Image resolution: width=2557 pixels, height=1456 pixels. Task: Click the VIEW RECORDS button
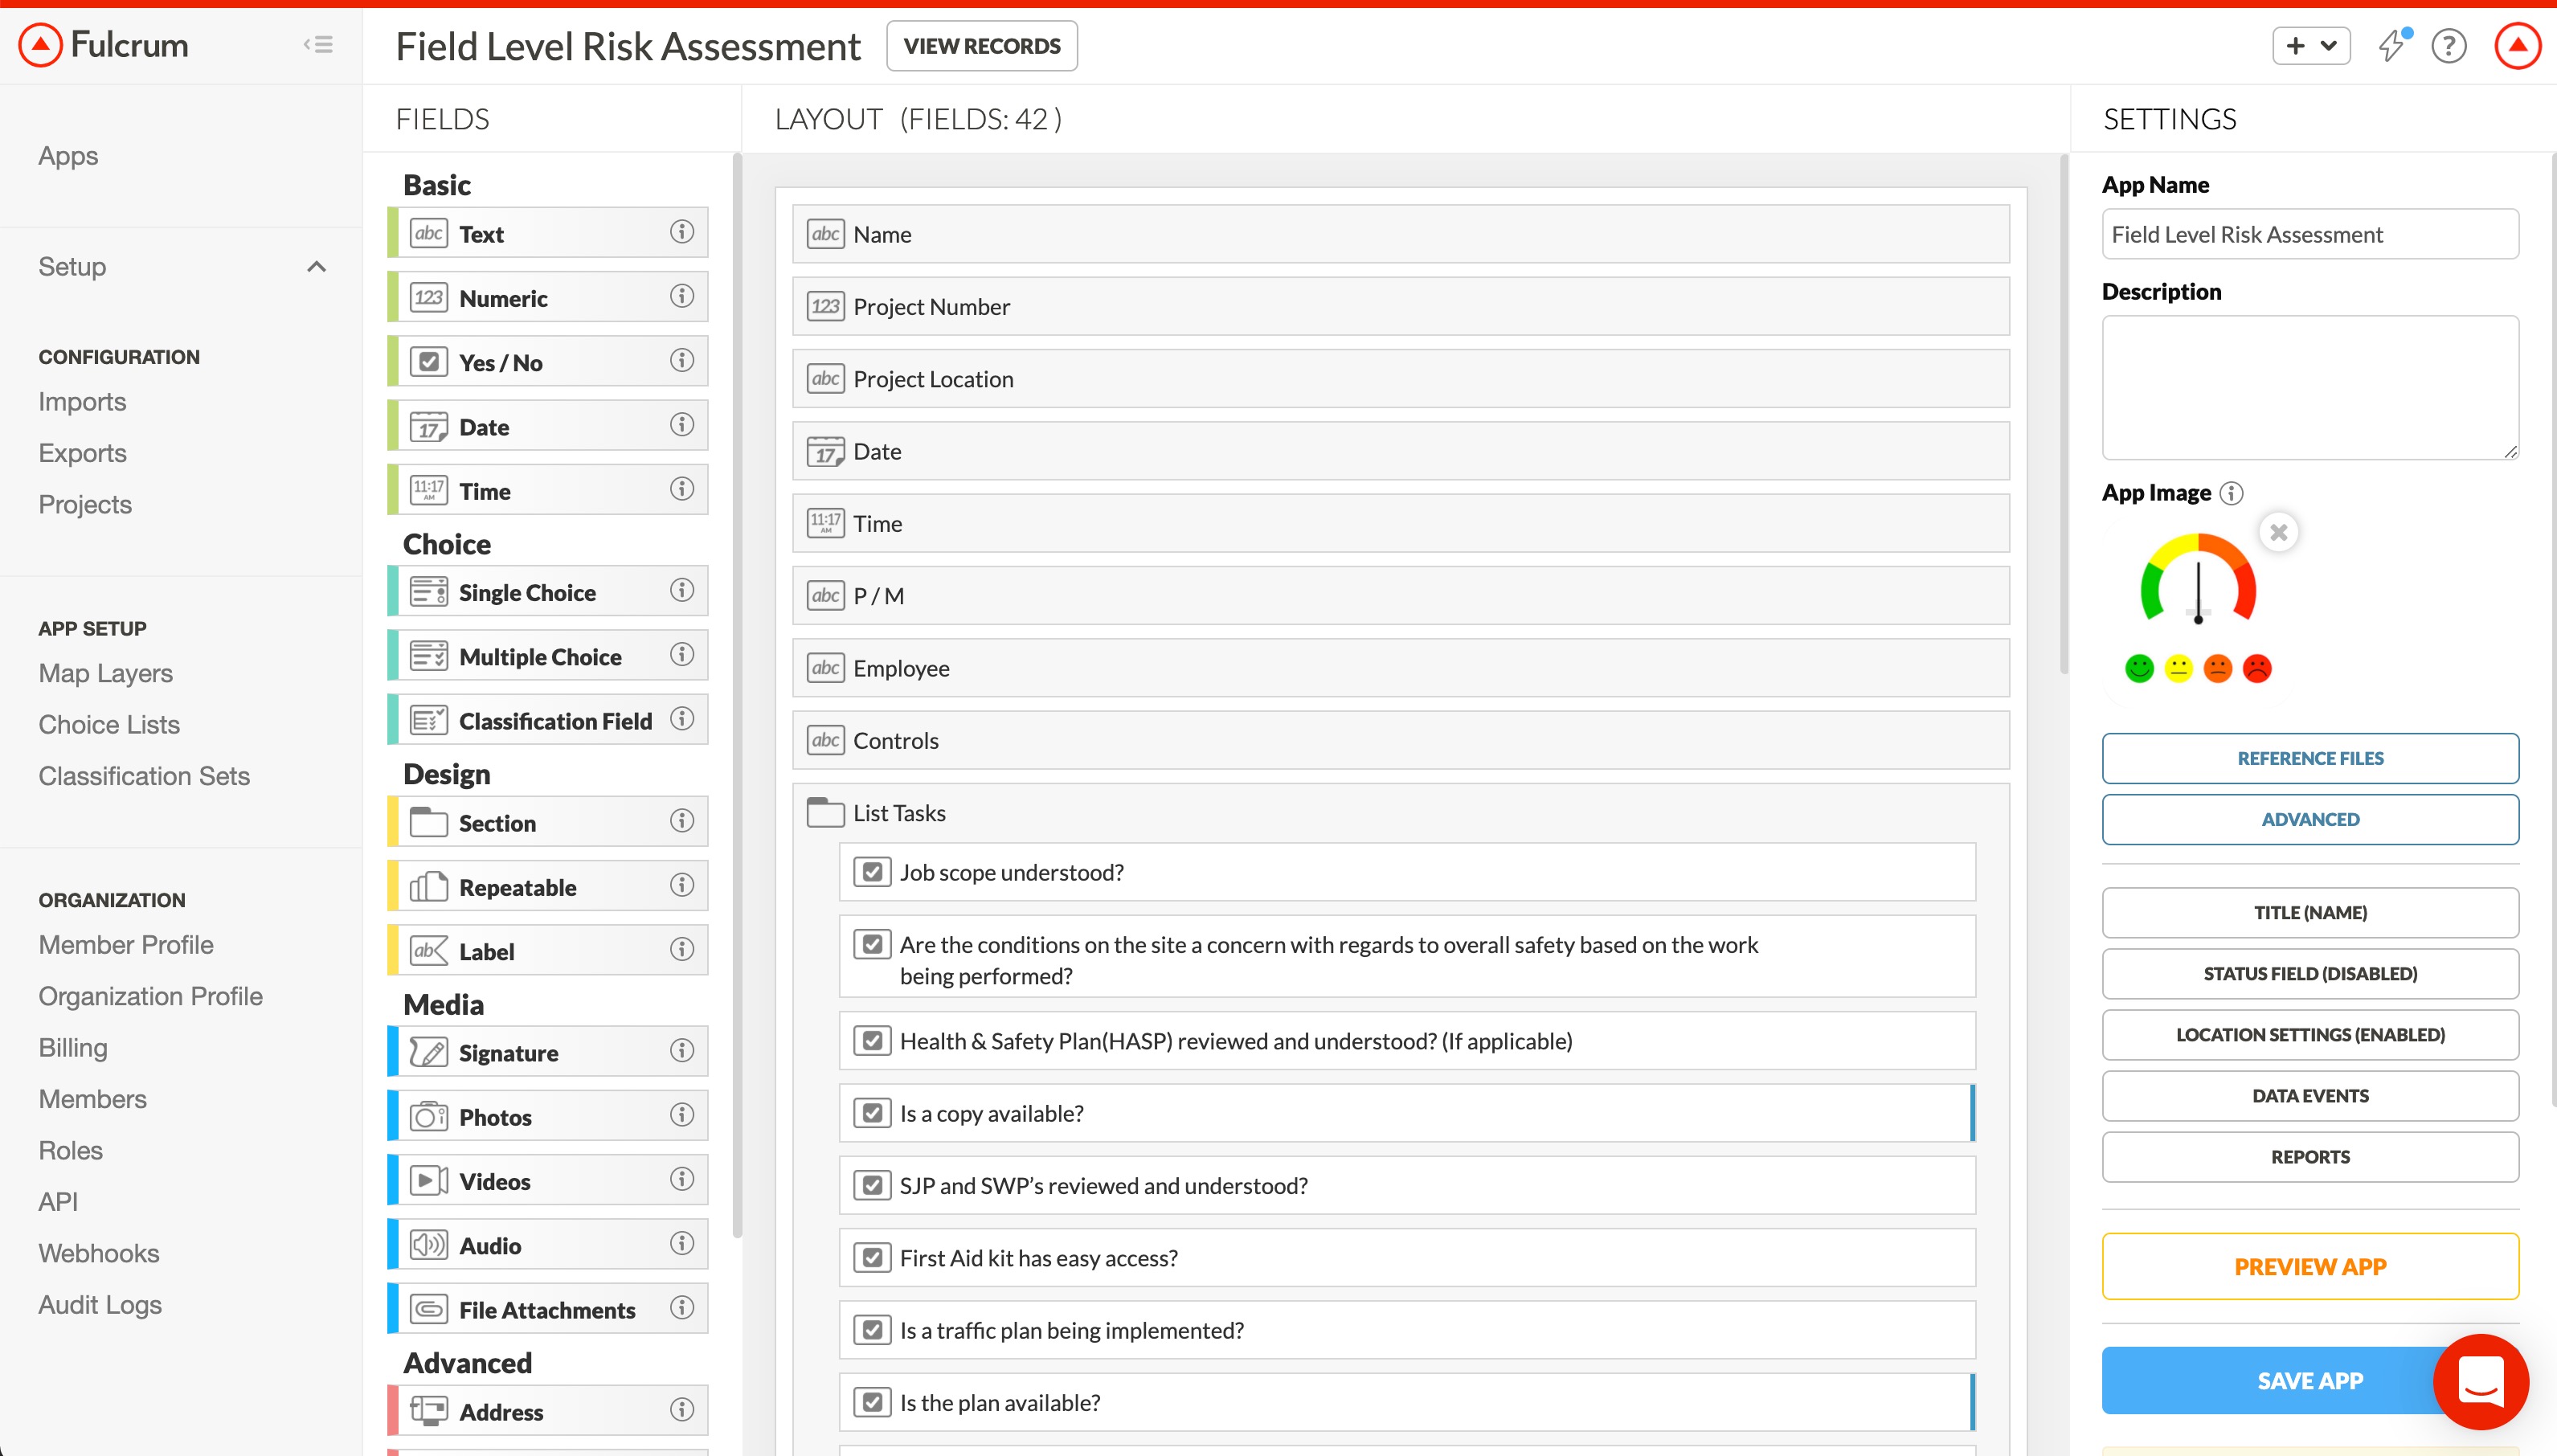pyautogui.click(x=981, y=45)
